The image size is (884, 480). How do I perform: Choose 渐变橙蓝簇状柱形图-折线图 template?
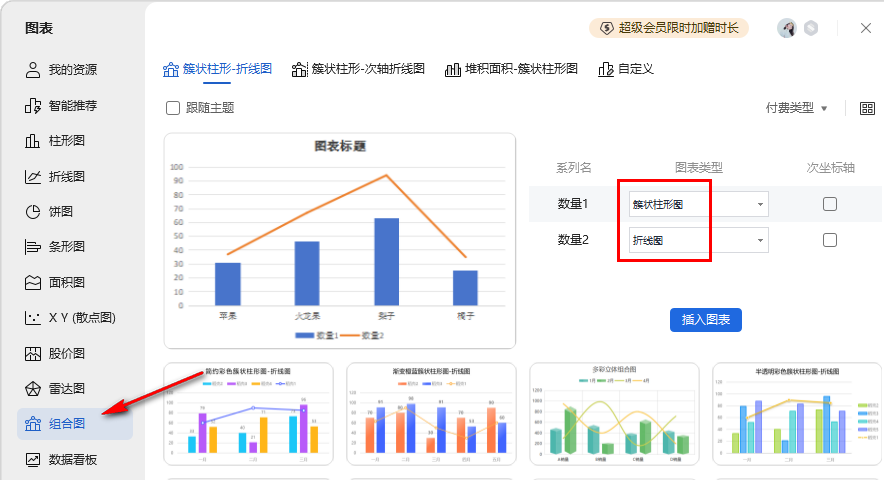[x=431, y=414]
